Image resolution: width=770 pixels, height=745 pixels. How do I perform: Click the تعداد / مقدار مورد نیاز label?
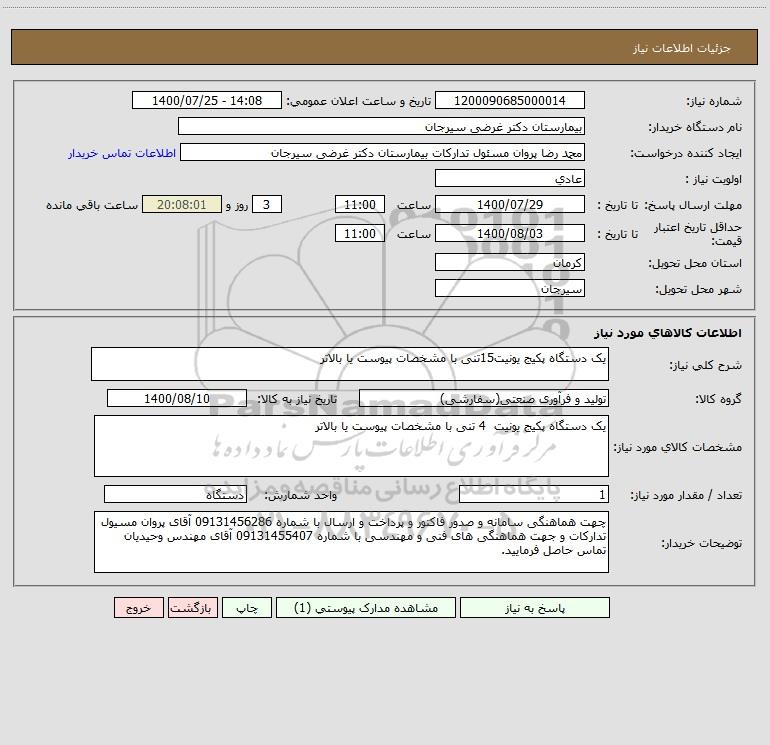(x=686, y=495)
